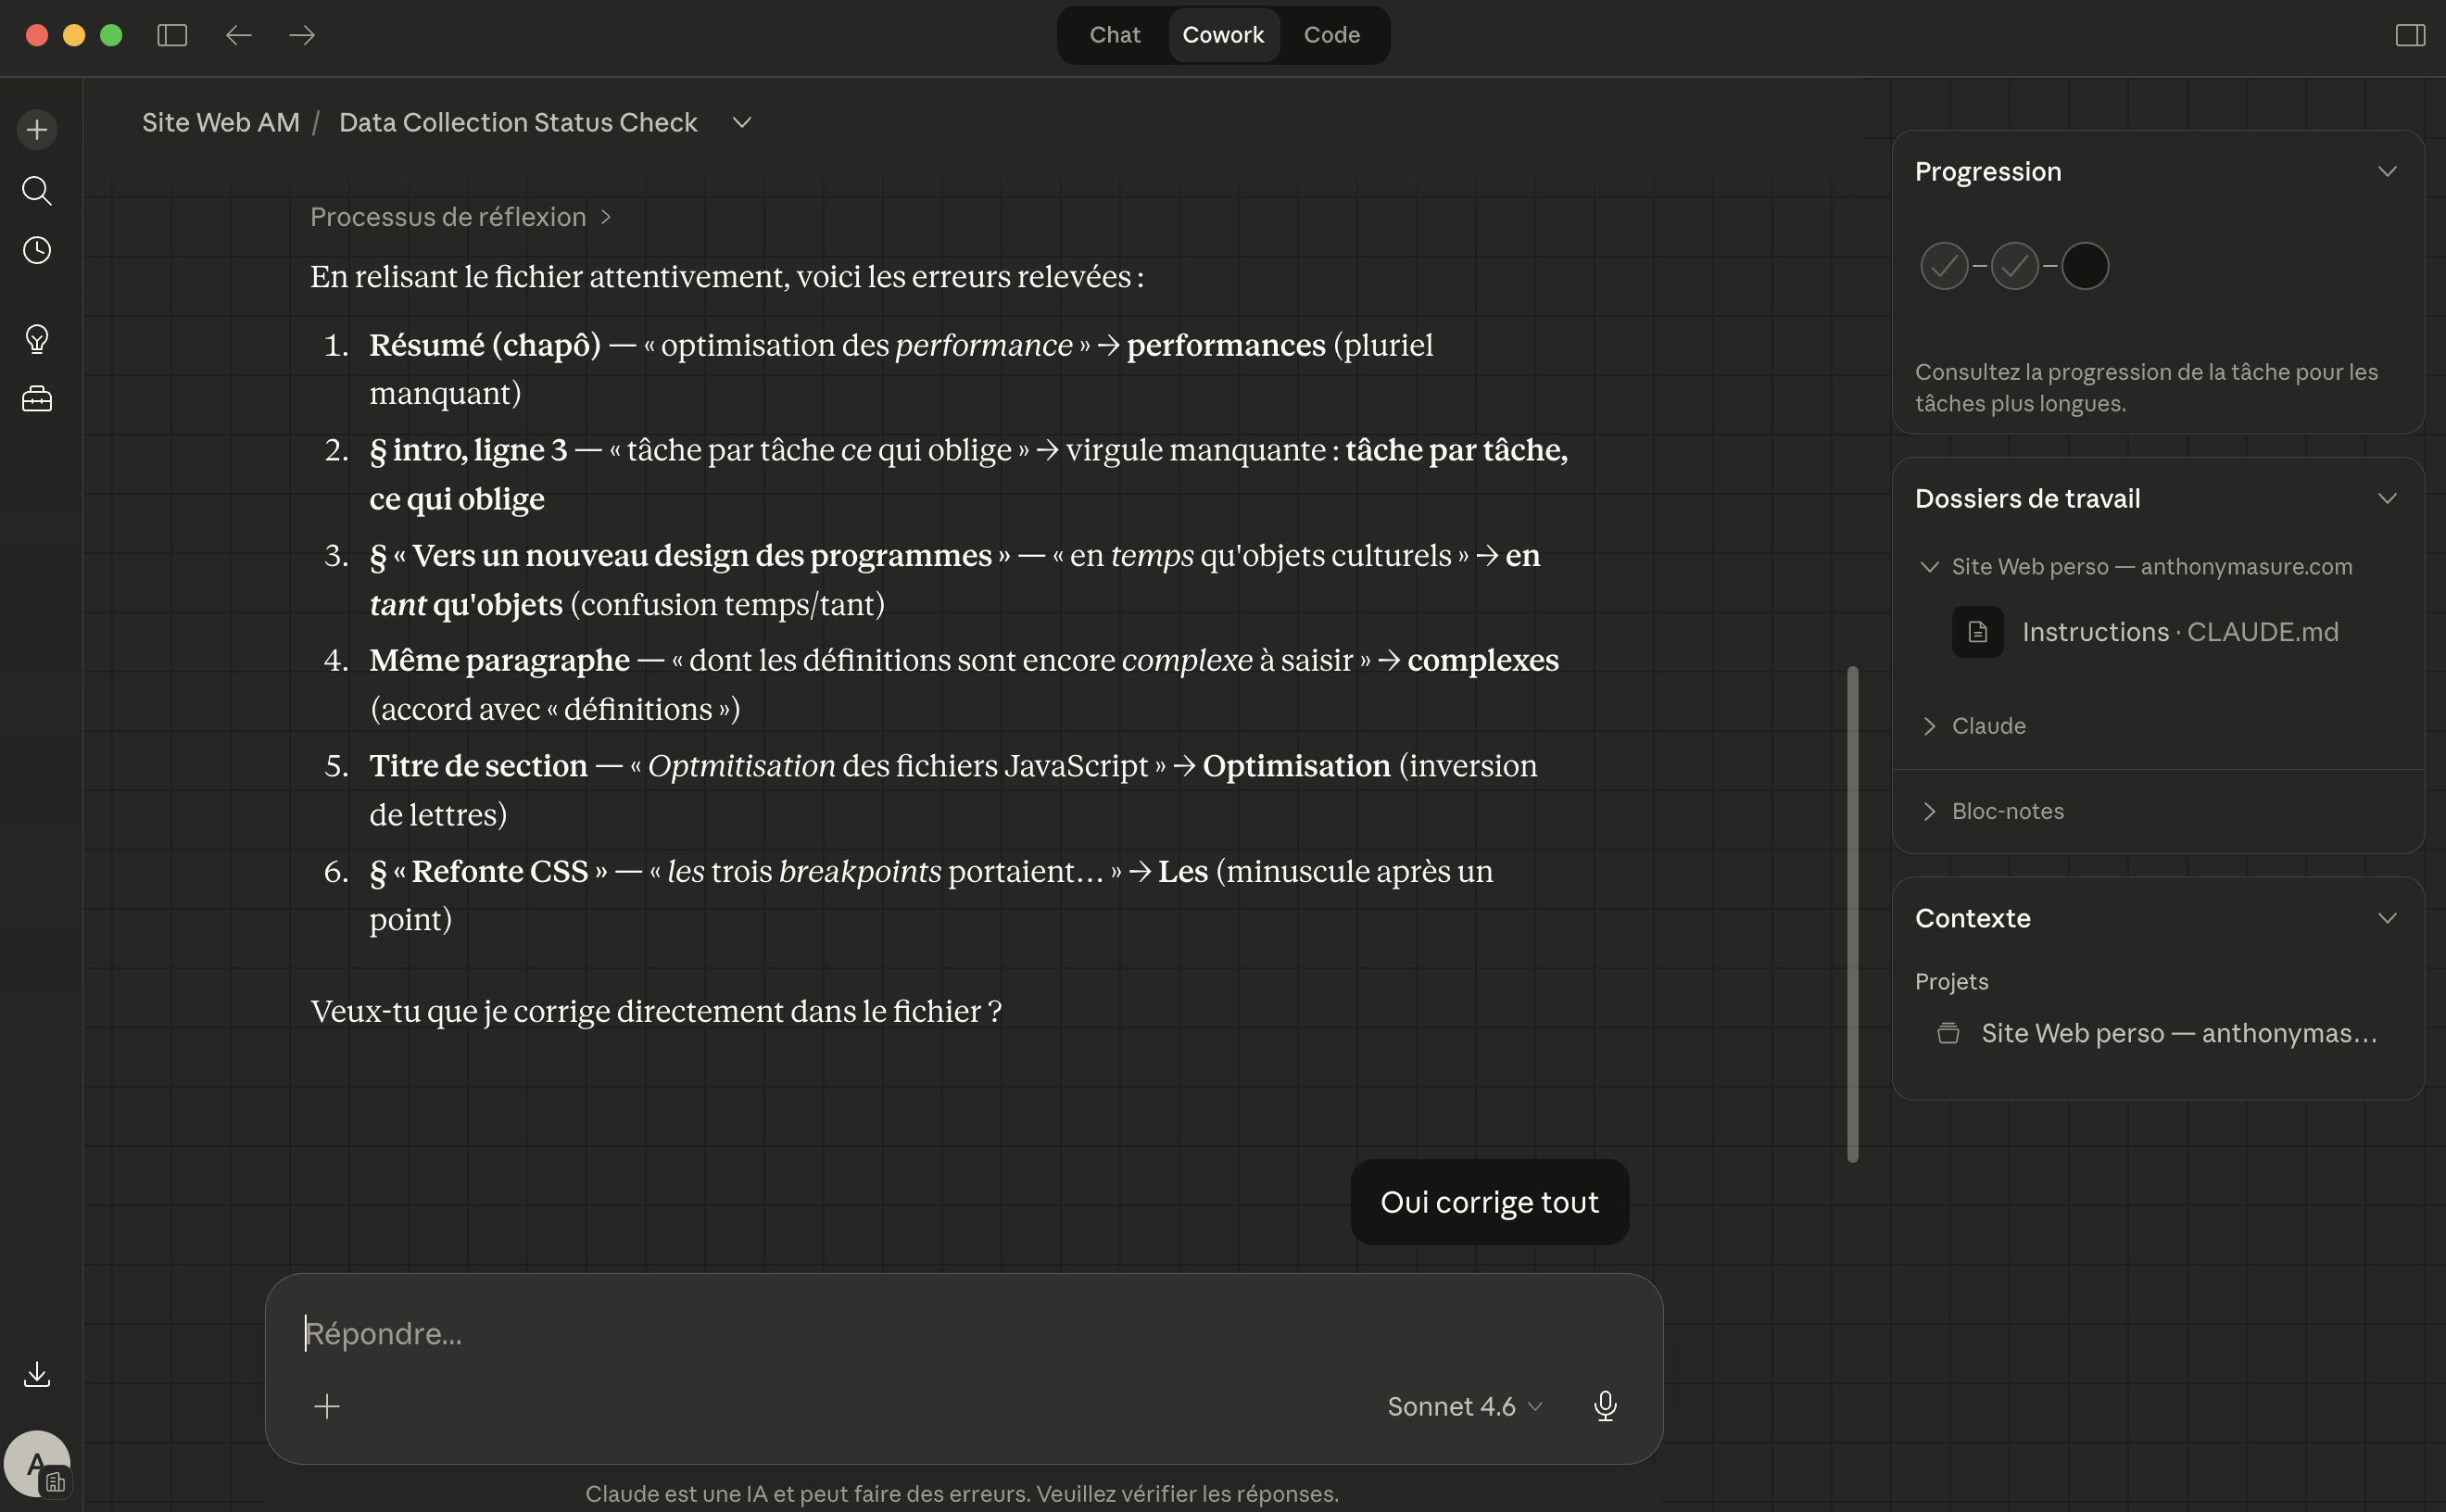Click the Répondre text input field
The image size is (2446, 1512).
[960, 1333]
